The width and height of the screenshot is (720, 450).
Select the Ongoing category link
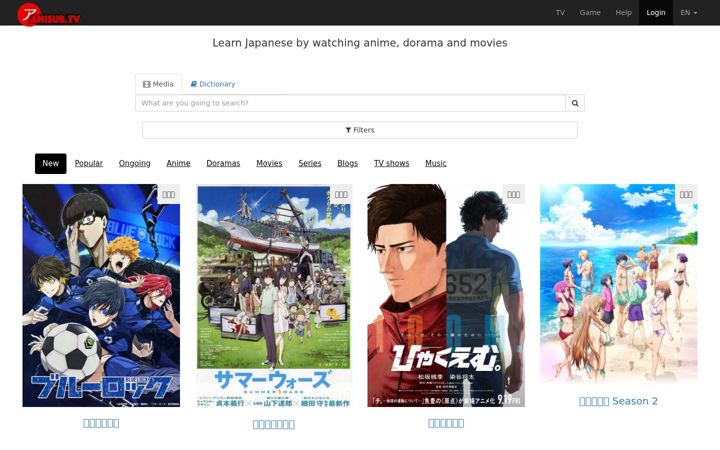coord(135,163)
